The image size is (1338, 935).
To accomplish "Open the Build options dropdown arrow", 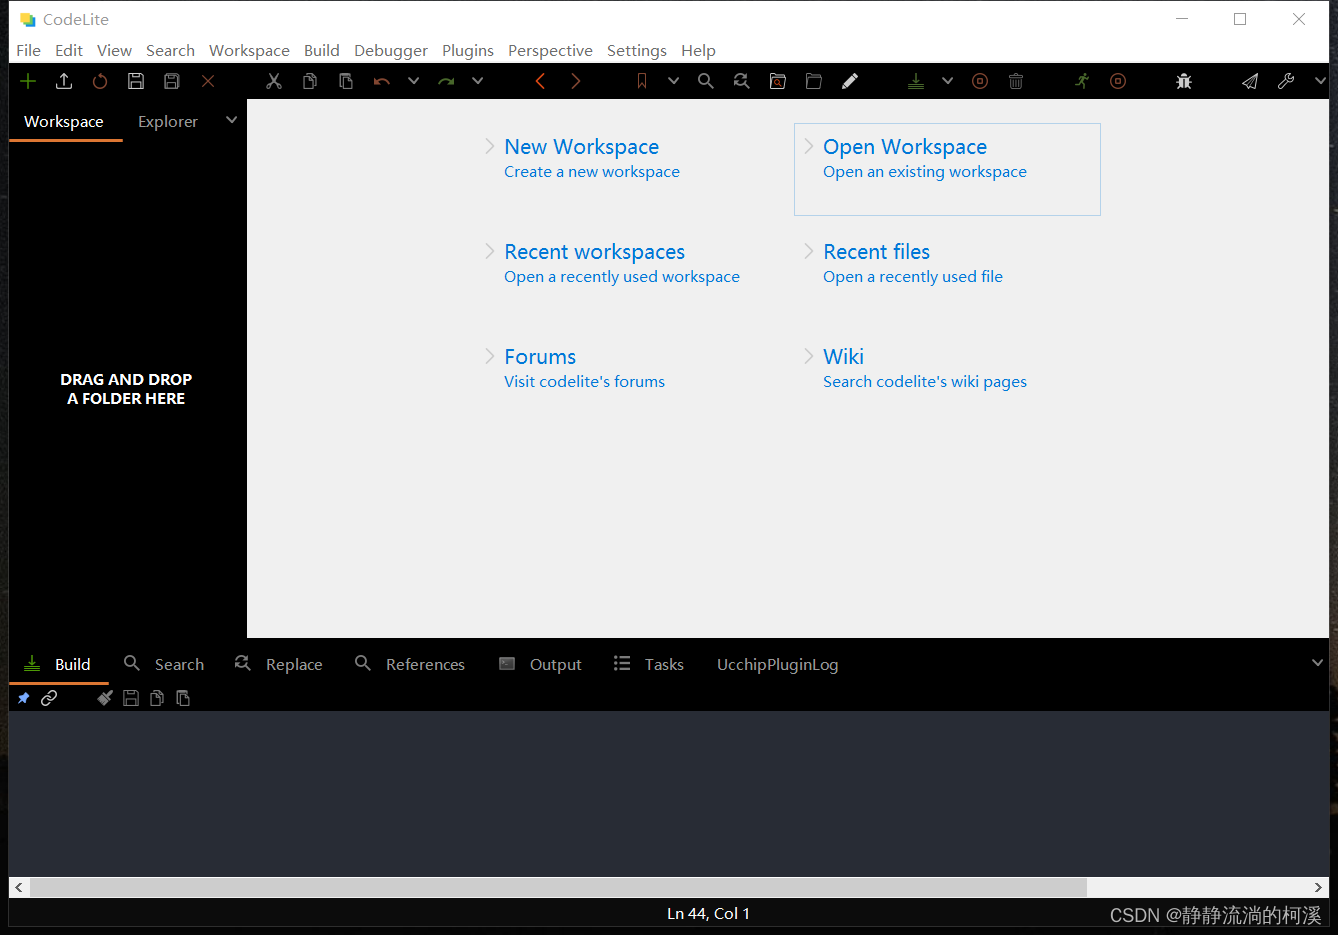I will coord(947,81).
